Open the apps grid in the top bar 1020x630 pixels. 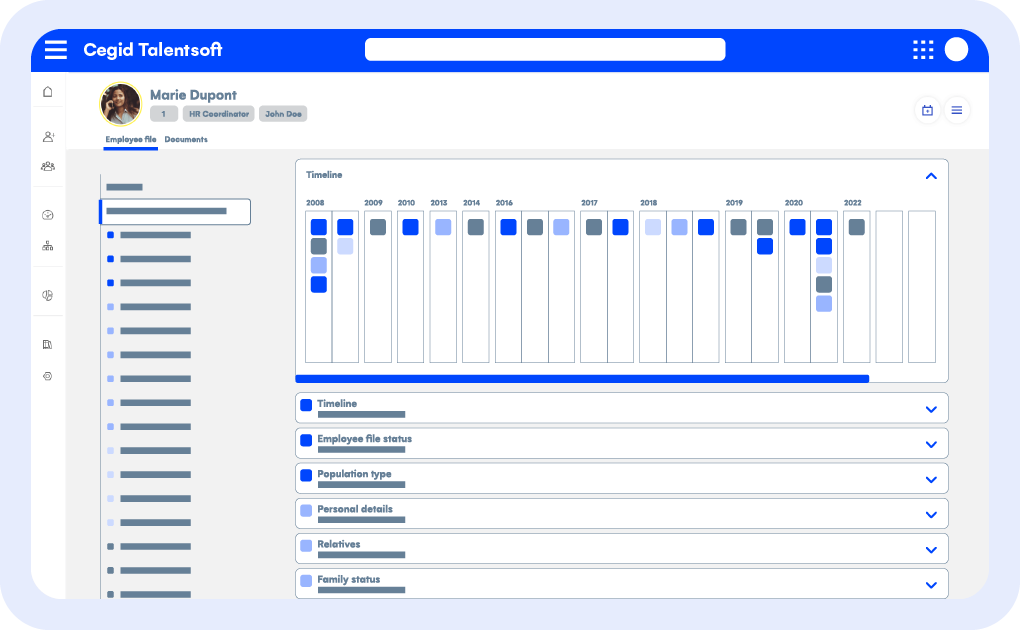click(922, 49)
